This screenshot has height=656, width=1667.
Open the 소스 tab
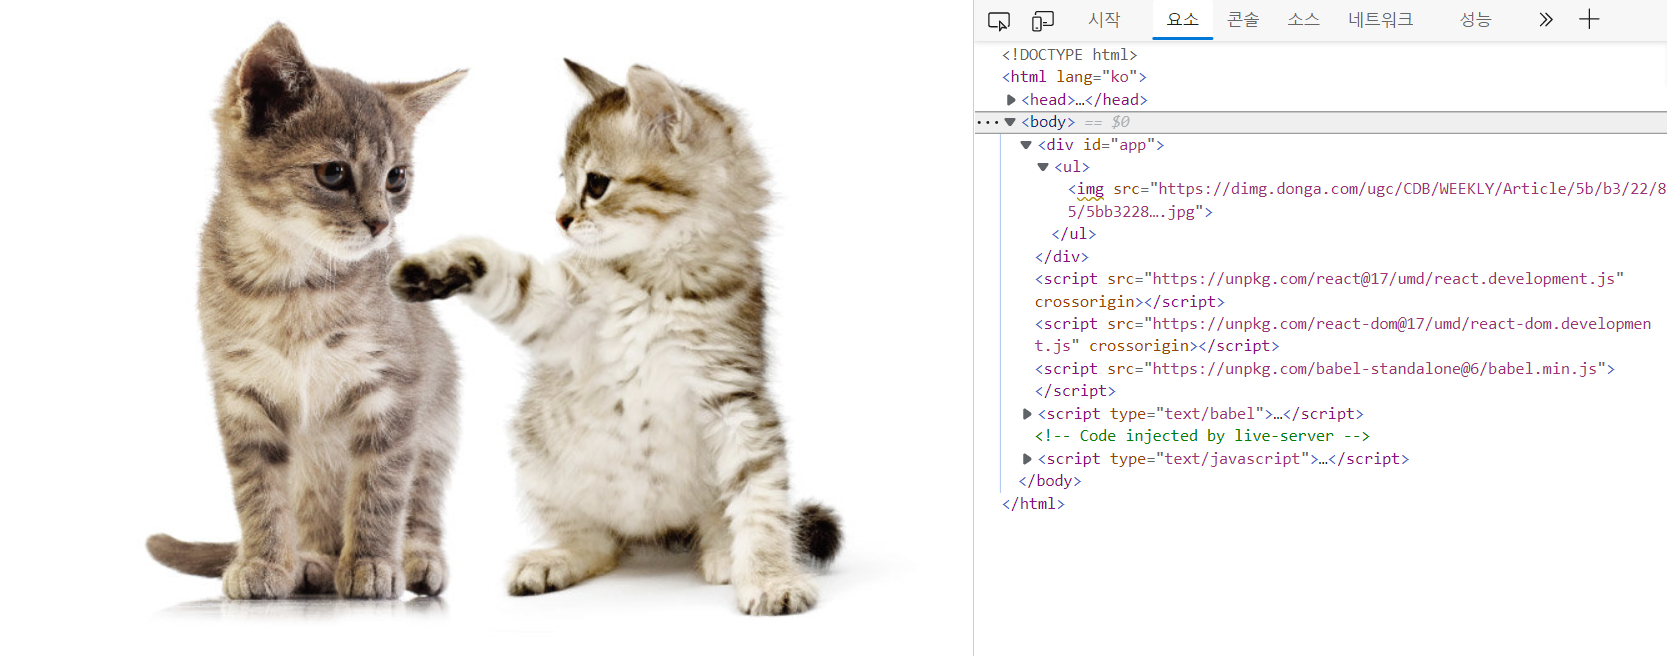click(x=1303, y=19)
